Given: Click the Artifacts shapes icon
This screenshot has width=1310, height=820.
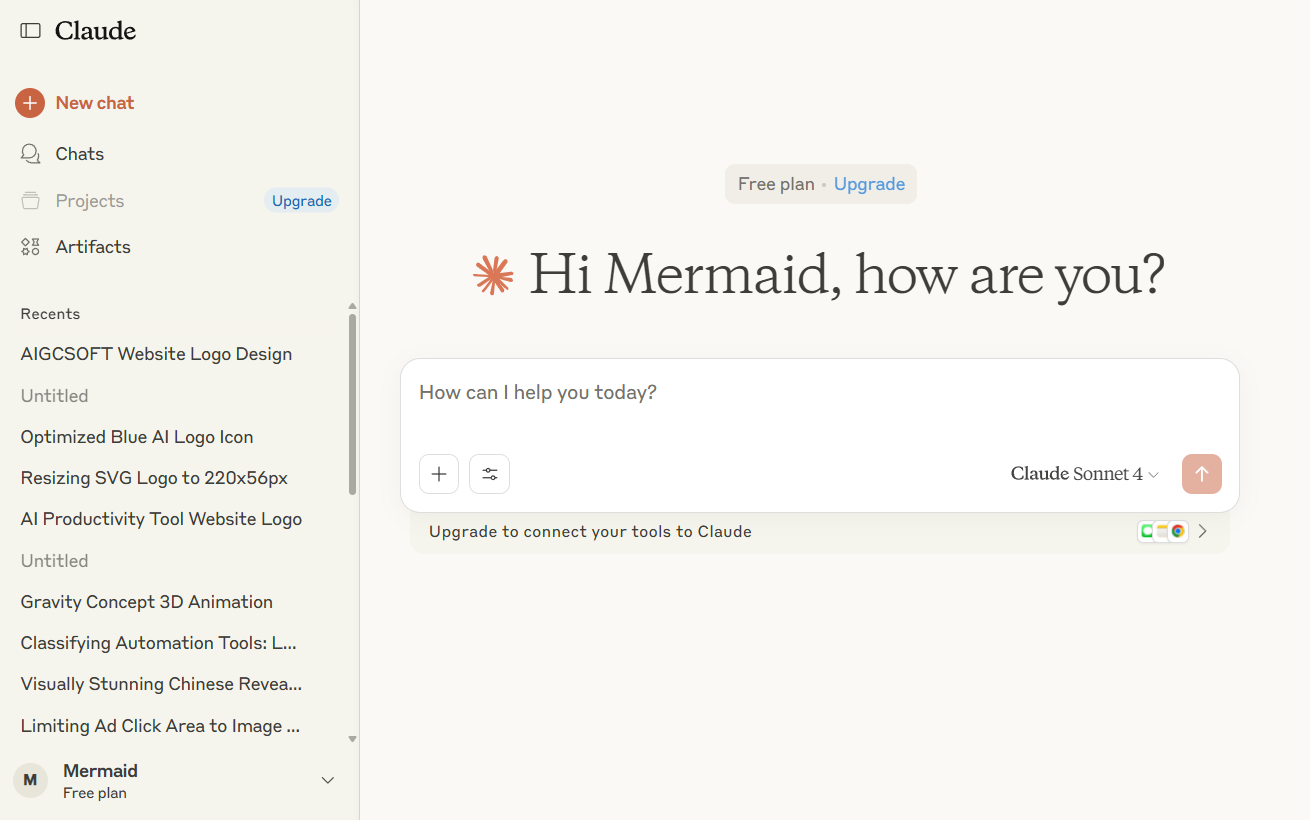Looking at the screenshot, I should coord(31,247).
